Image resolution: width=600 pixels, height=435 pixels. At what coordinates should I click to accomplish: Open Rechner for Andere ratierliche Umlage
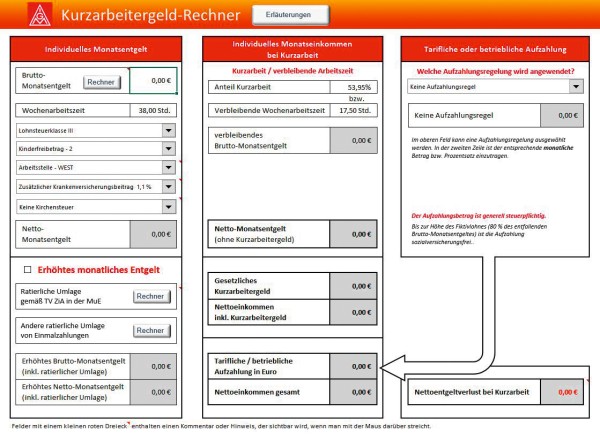[x=152, y=330]
